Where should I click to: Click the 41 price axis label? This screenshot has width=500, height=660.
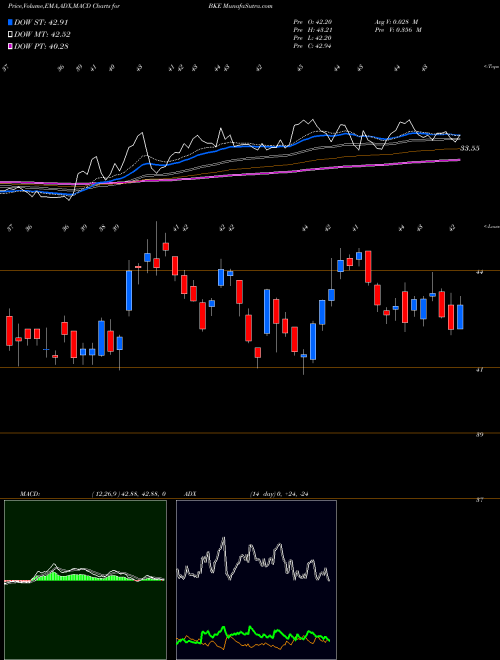tap(479, 370)
